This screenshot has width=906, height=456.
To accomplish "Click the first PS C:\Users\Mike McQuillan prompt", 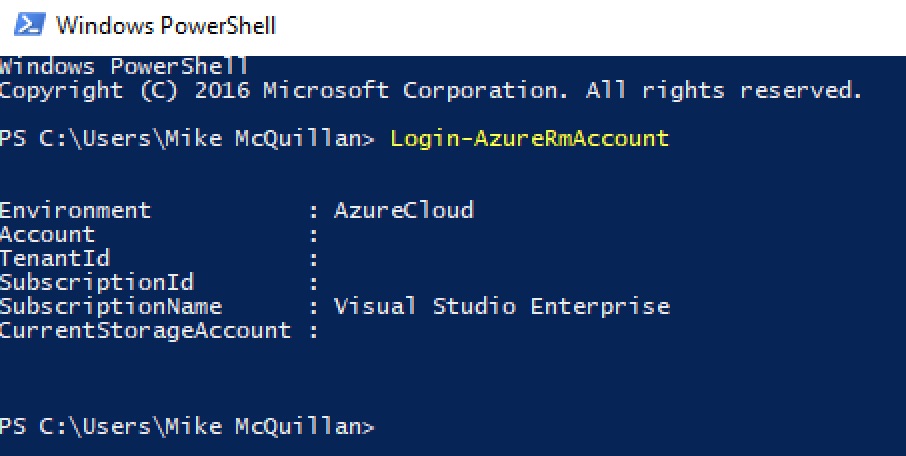I will [187, 138].
